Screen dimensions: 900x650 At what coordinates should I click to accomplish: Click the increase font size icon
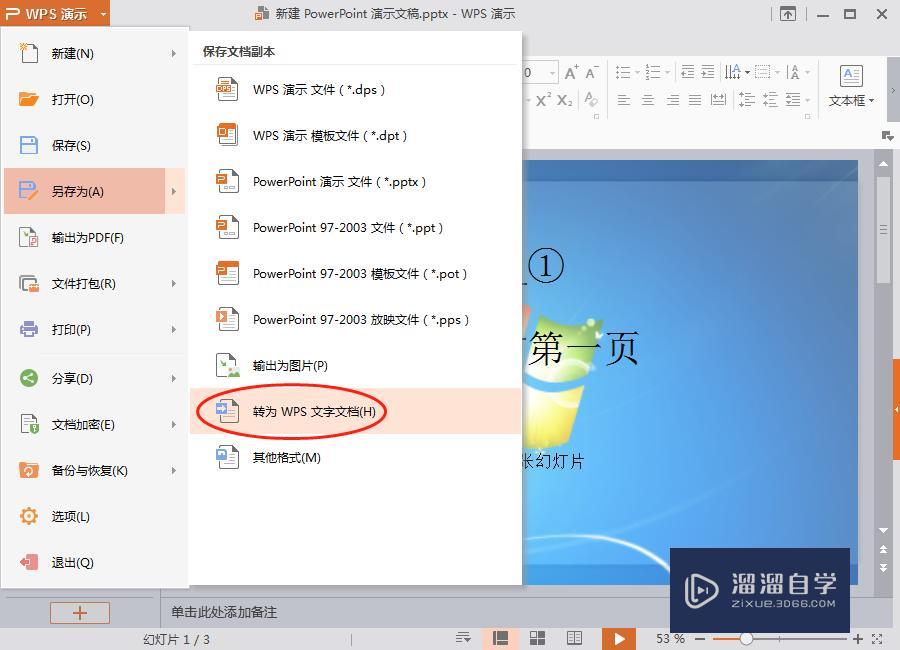(x=571, y=72)
